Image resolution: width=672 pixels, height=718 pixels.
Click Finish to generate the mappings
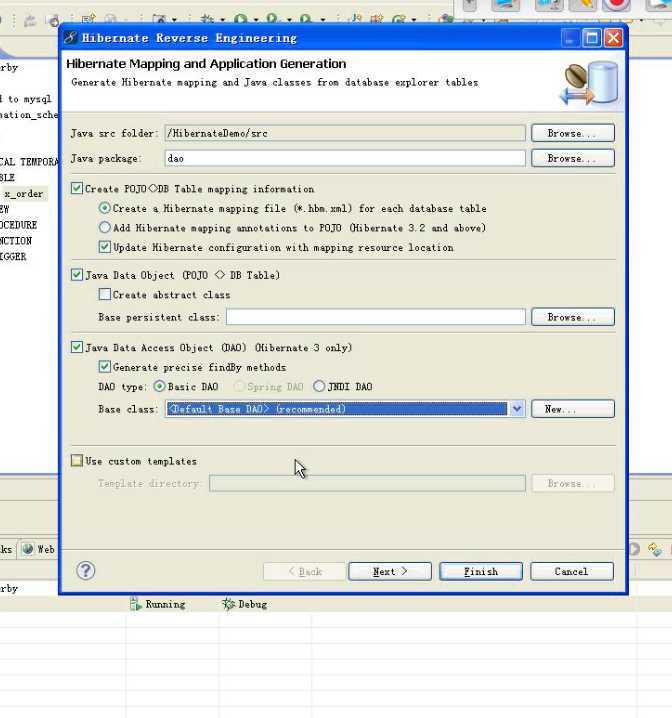pos(481,571)
